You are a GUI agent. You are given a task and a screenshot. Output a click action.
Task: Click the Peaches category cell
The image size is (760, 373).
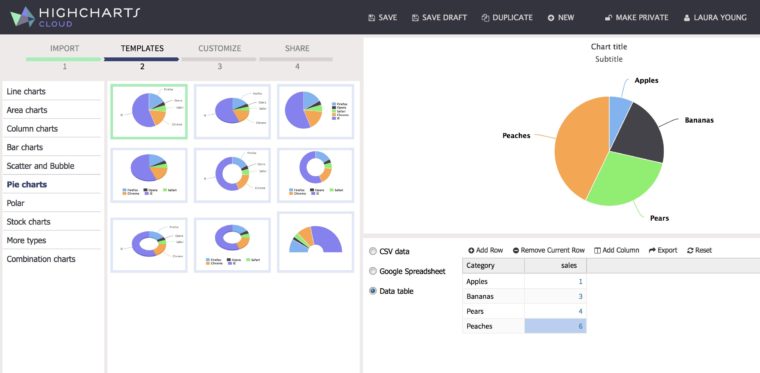493,326
